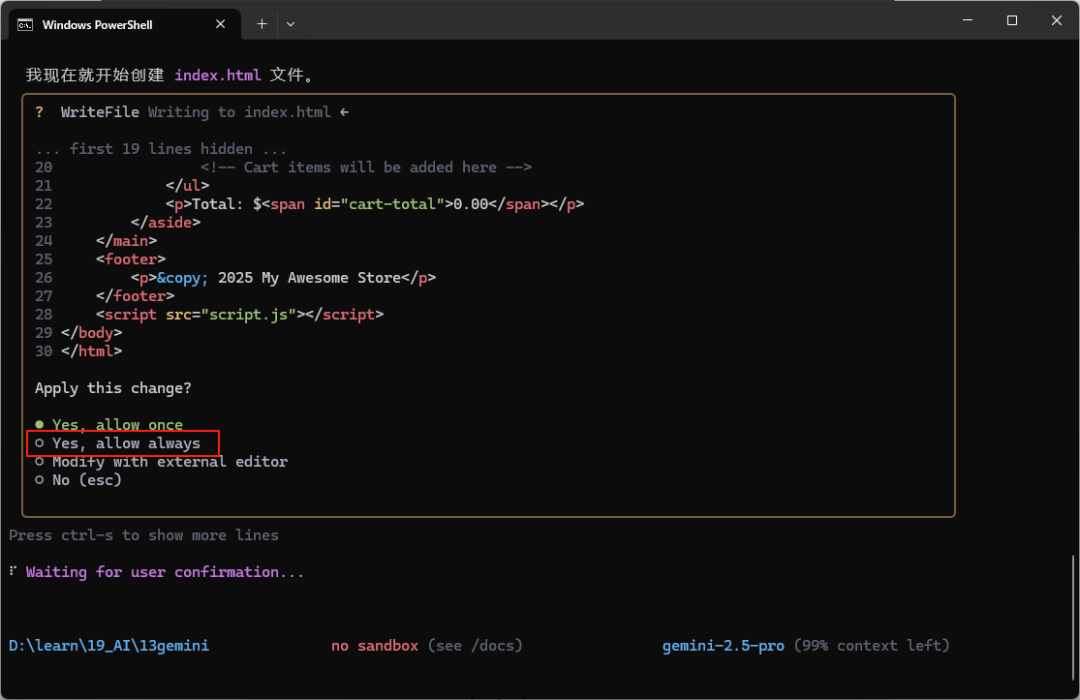Click the closing body tag on line 29

(x=92, y=333)
